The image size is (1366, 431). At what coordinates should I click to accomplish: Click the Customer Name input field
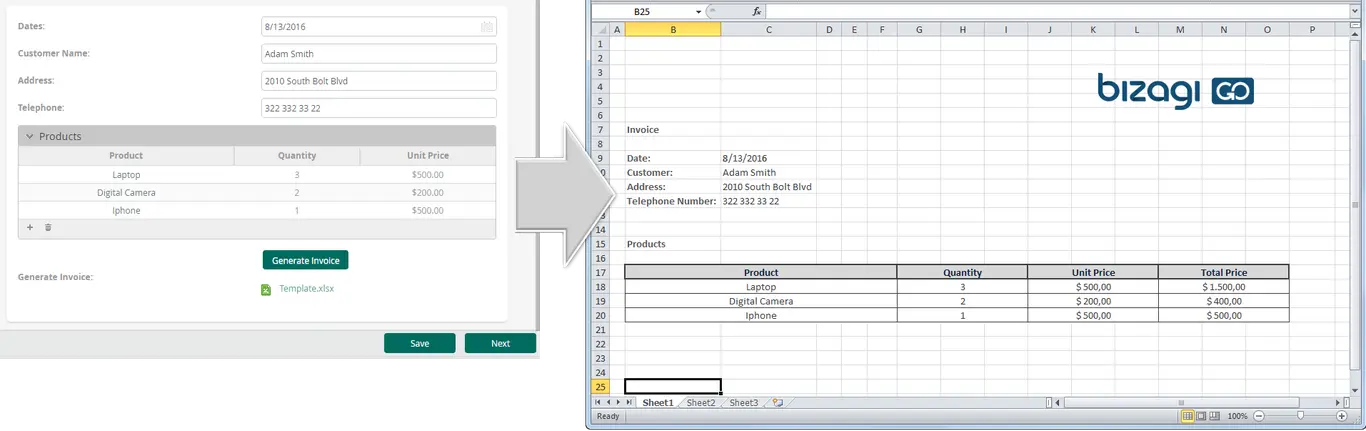pos(379,54)
